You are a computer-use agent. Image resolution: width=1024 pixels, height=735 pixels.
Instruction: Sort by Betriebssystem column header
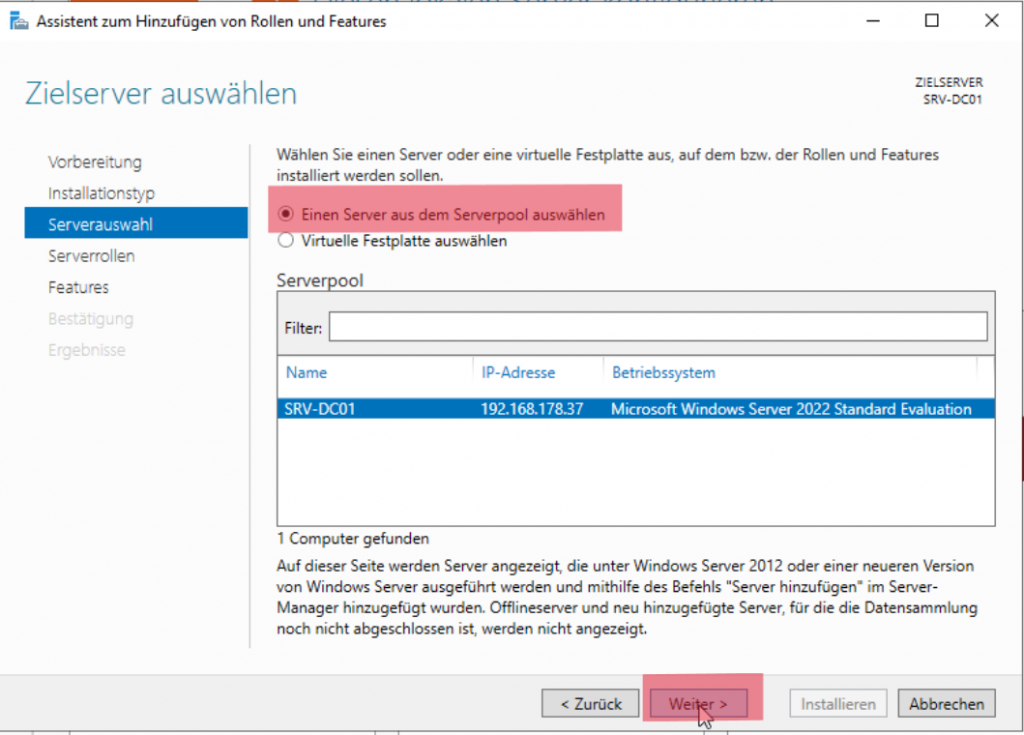pos(664,373)
